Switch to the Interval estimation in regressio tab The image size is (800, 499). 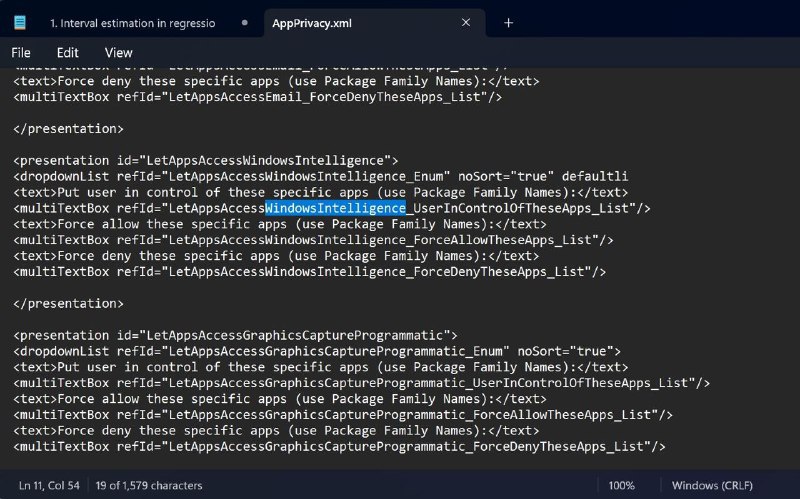pos(132,23)
